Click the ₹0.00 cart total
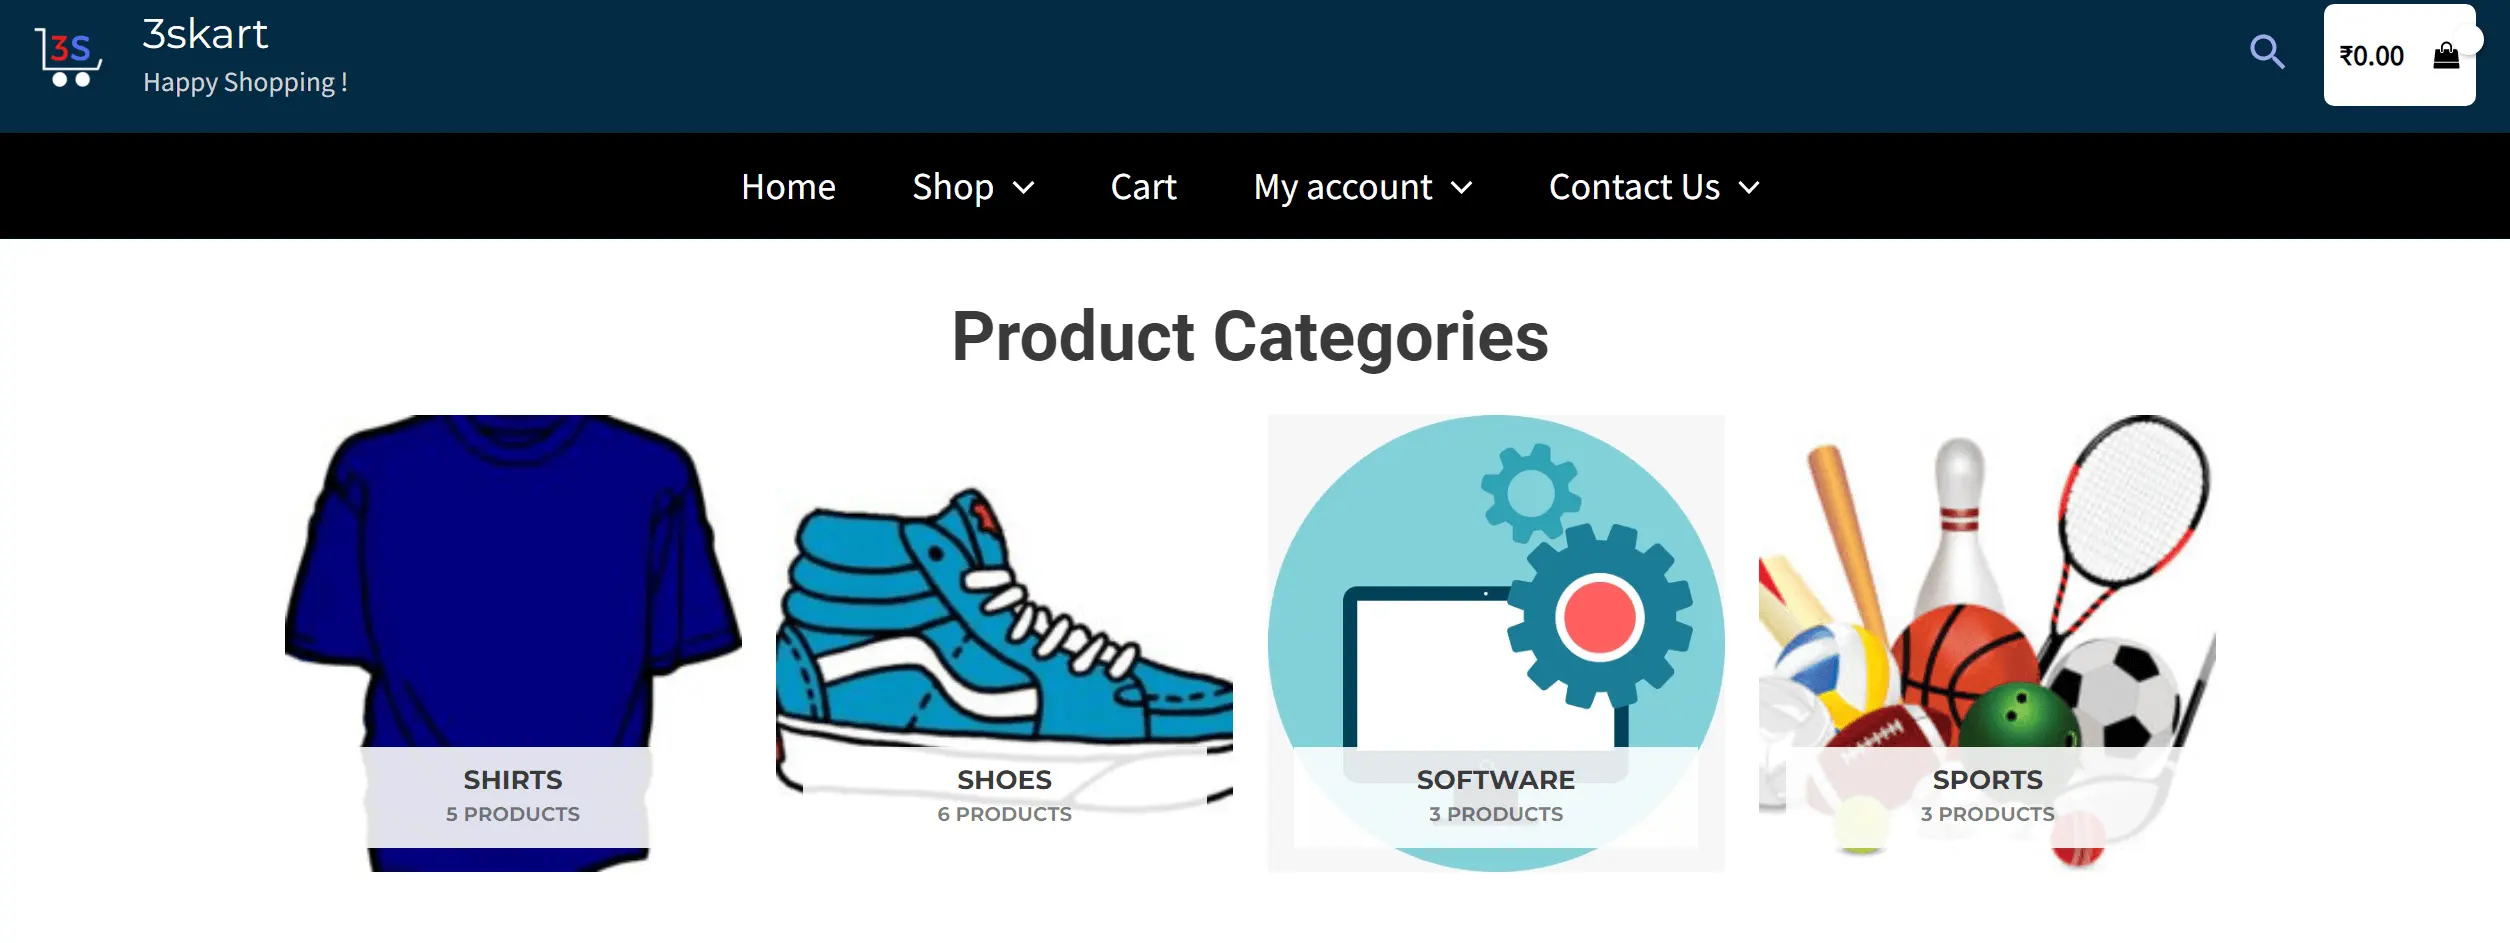 tap(2371, 56)
